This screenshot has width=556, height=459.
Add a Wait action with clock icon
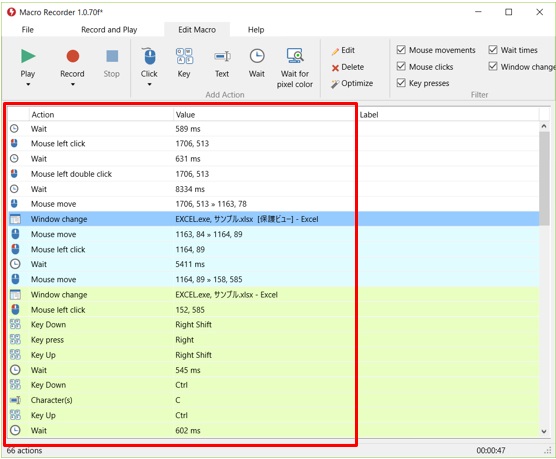[x=257, y=56]
